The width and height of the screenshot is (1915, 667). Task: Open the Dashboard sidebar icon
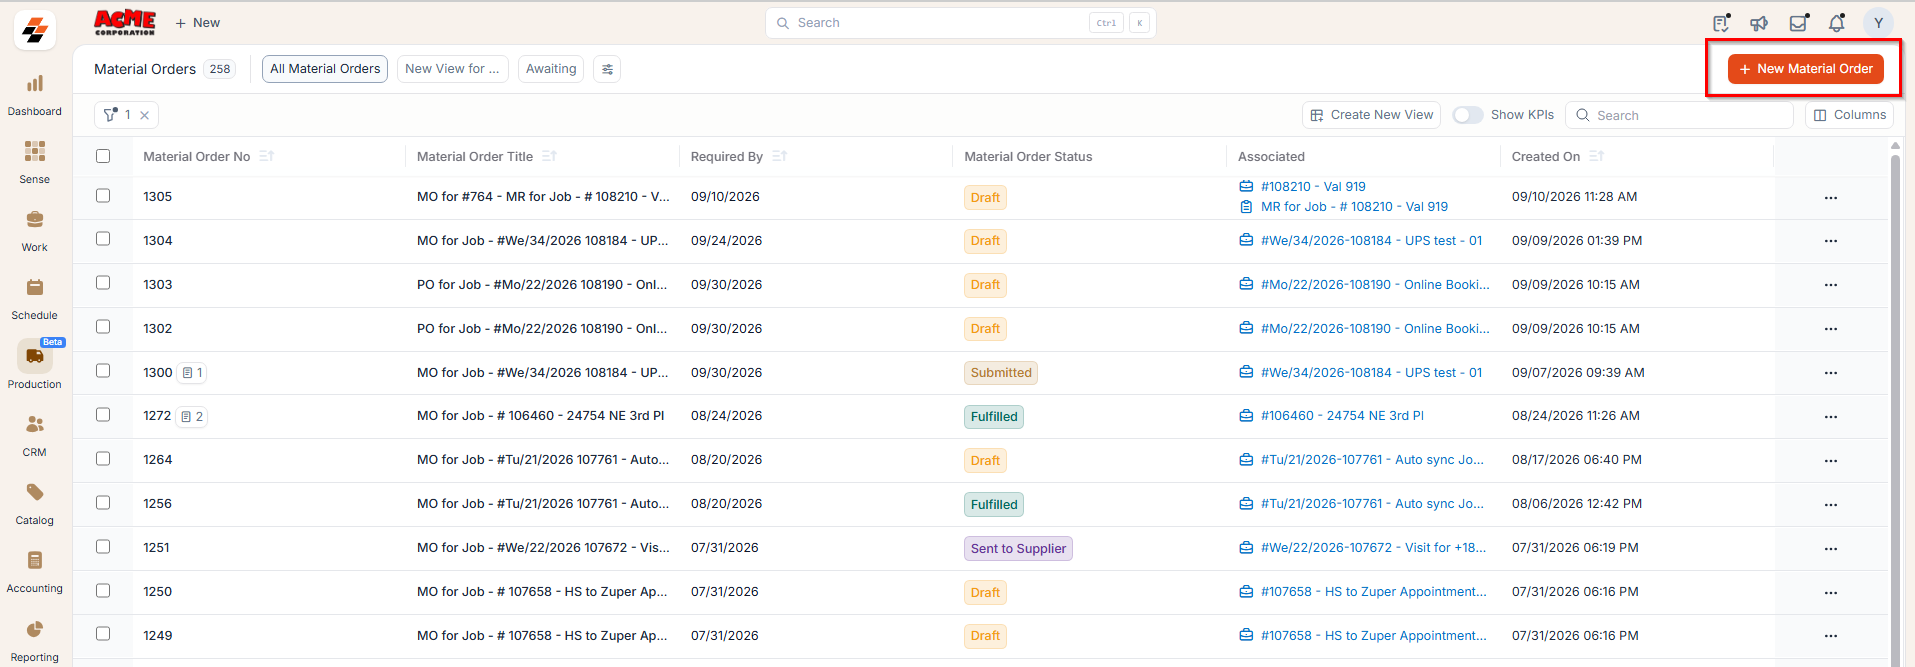[x=35, y=84]
